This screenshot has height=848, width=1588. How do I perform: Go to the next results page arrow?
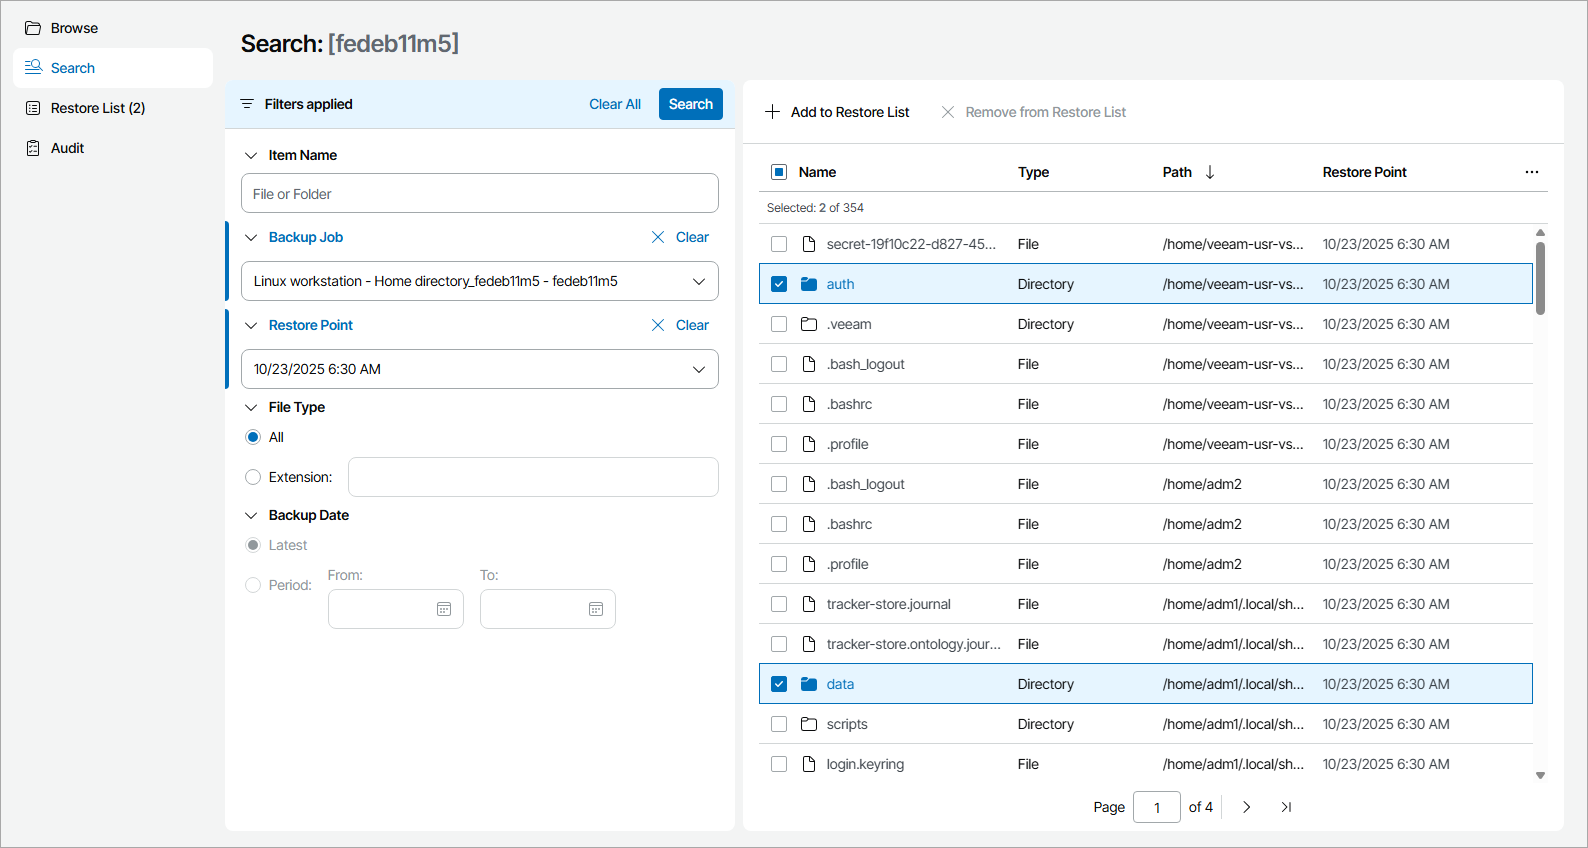point(1247,807)
